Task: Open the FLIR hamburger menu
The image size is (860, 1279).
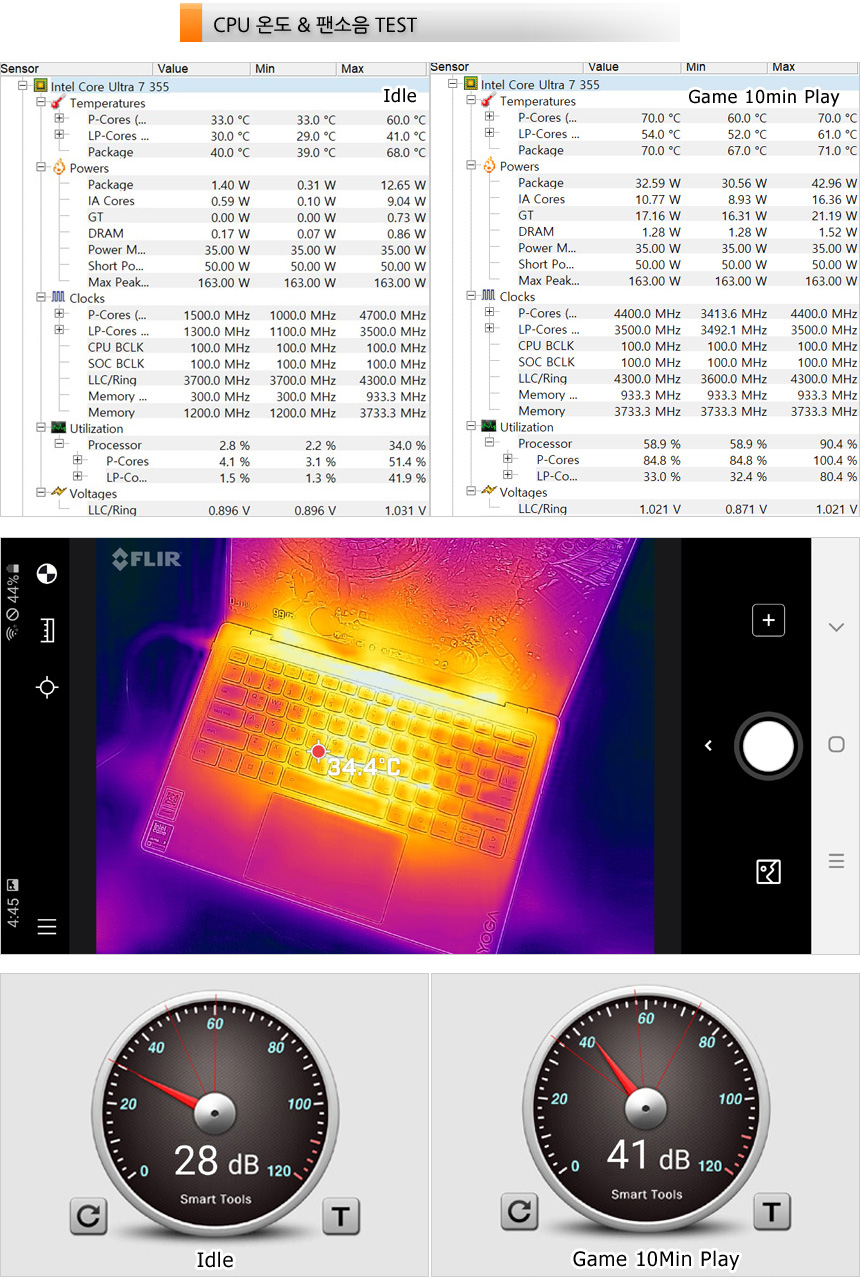Action: click(x=46, y=926)
